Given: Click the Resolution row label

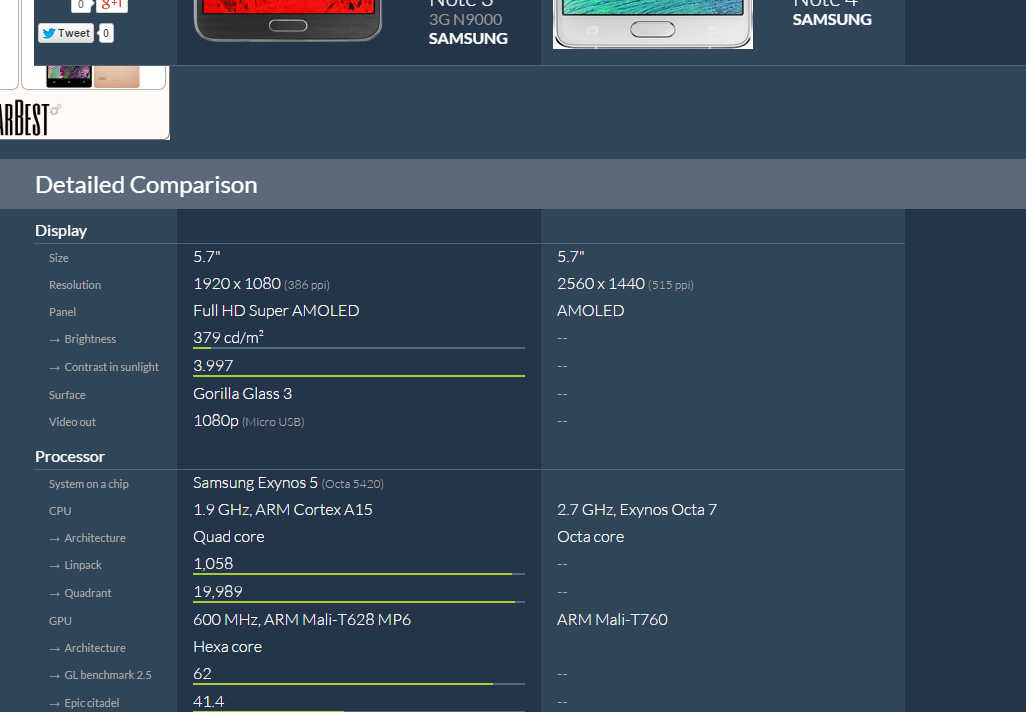Looking at the screenshot, I should coord(75,285).
